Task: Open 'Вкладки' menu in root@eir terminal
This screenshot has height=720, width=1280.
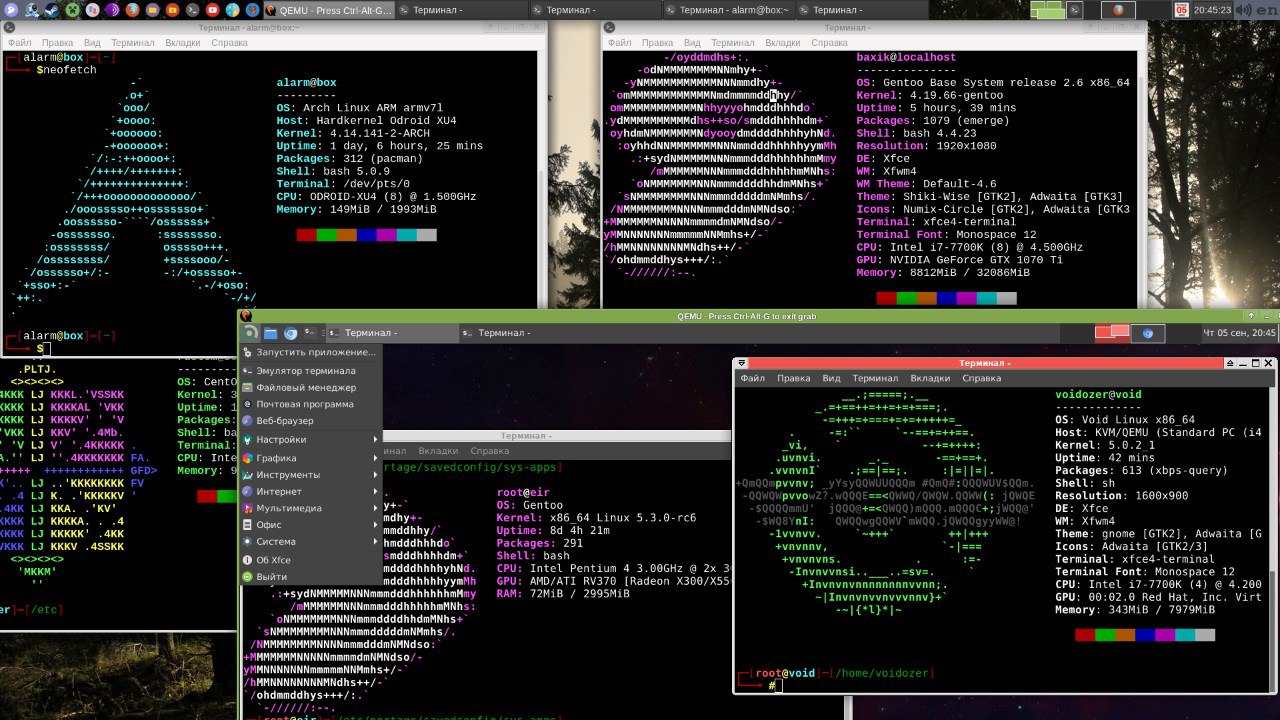Action: [x=438, y=452]
